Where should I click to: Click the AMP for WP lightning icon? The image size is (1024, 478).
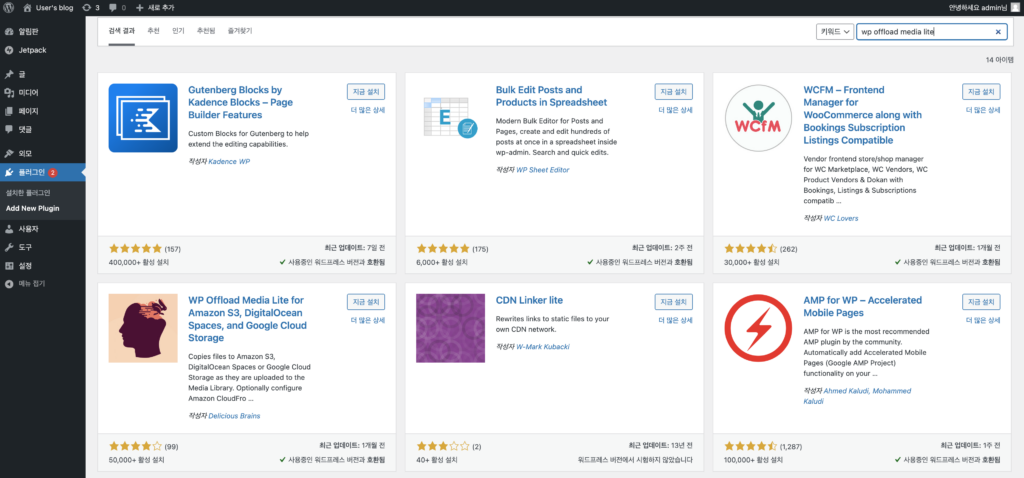759,328
